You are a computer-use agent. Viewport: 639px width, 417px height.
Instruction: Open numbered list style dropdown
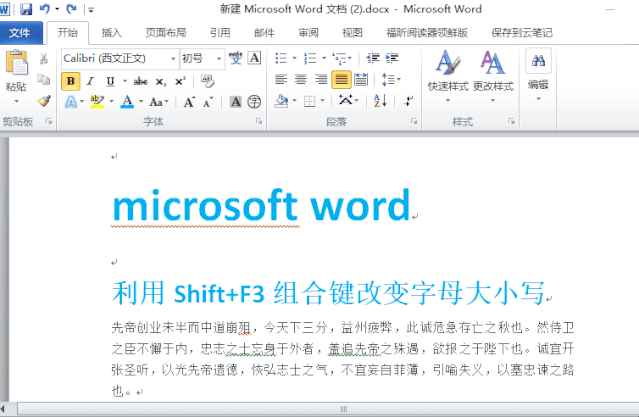pos(324,58)
